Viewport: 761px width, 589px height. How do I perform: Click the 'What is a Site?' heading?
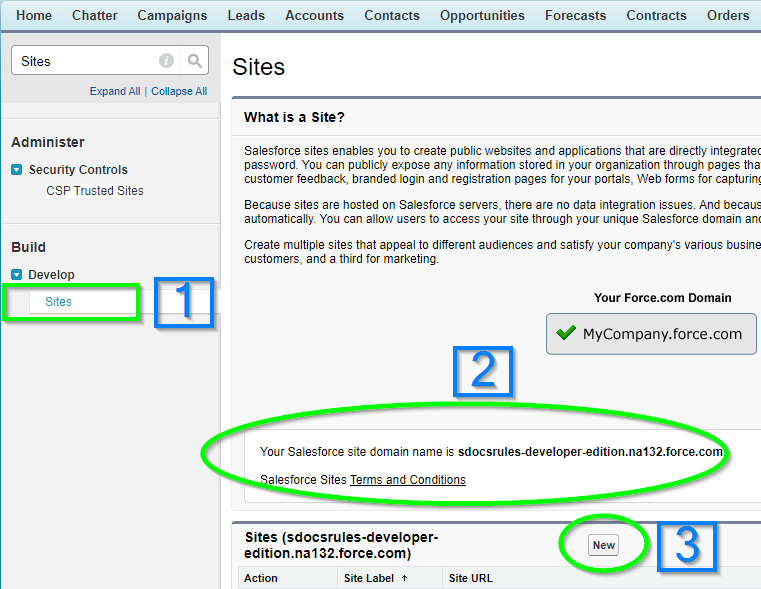point(294,117)
